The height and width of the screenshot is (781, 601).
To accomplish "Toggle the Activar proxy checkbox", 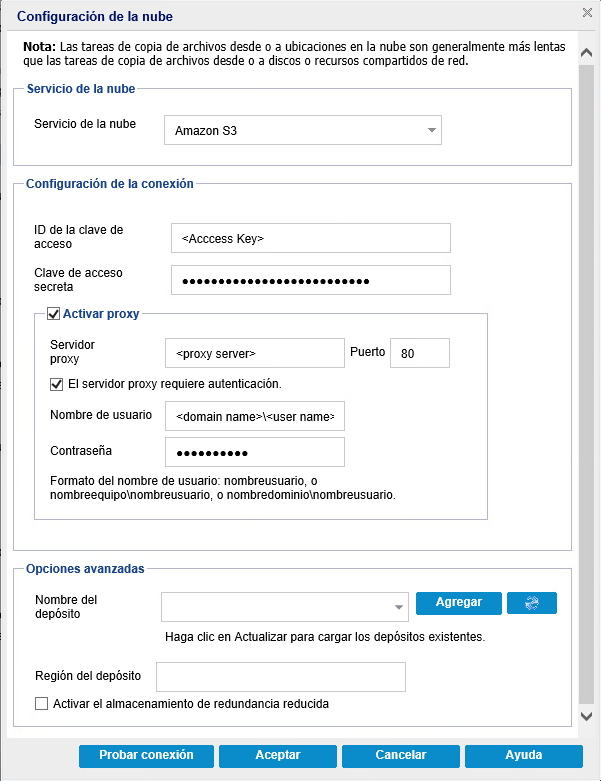I will pyautogui.click(x=53, y=314).
